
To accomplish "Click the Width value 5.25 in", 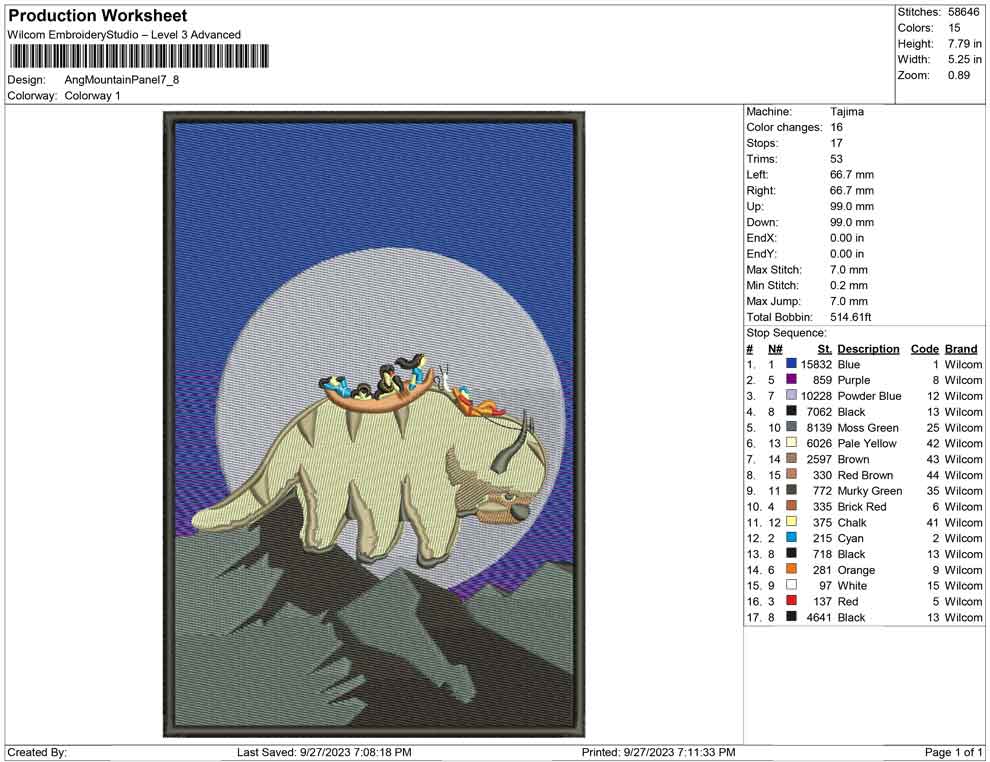I will tap(965, 59).
